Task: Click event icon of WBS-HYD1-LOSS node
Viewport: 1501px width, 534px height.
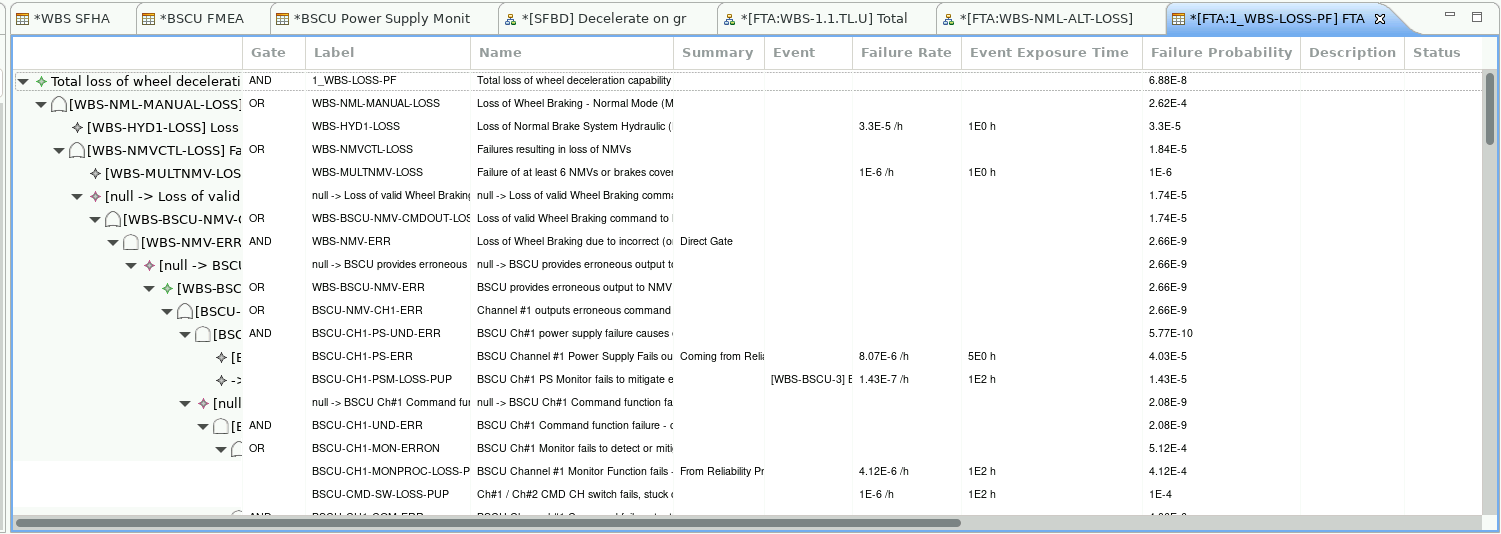Action: tap(77, 127)
